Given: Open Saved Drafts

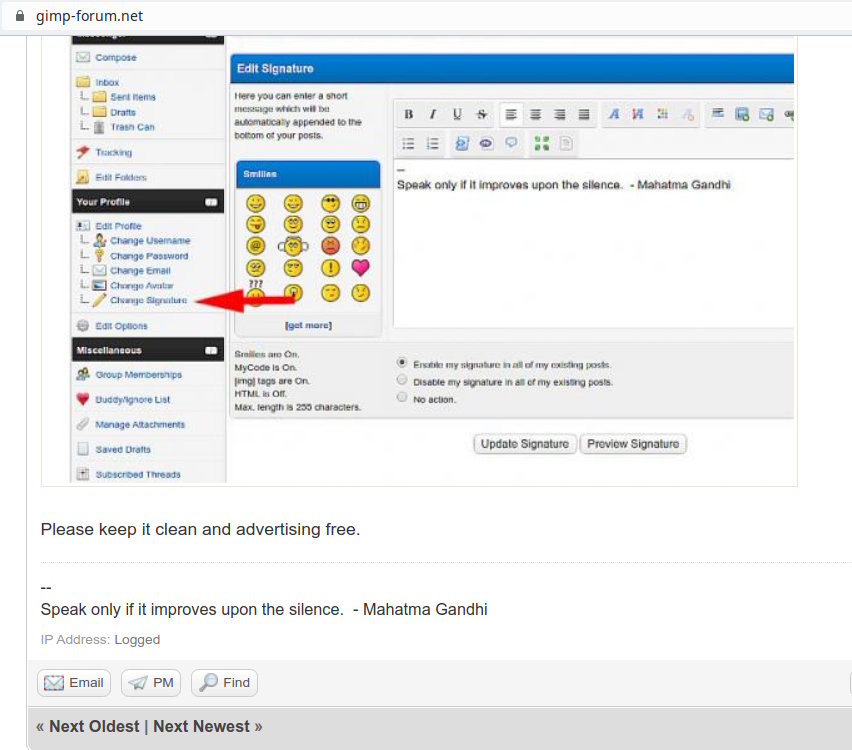Looking at the screenshot, I should pyautogui.click(x=123, y=449).
